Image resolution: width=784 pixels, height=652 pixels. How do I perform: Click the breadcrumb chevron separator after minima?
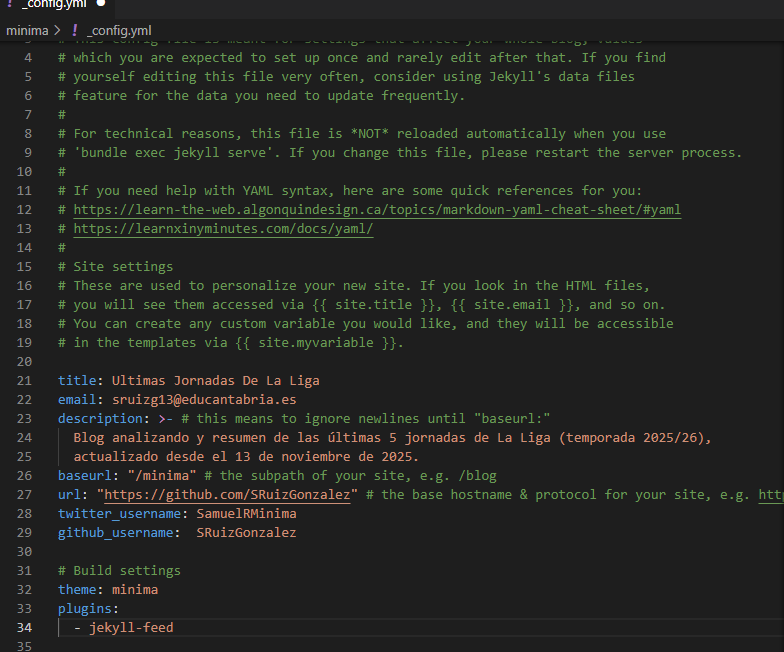pyautogui.click(x=58, y=31)
